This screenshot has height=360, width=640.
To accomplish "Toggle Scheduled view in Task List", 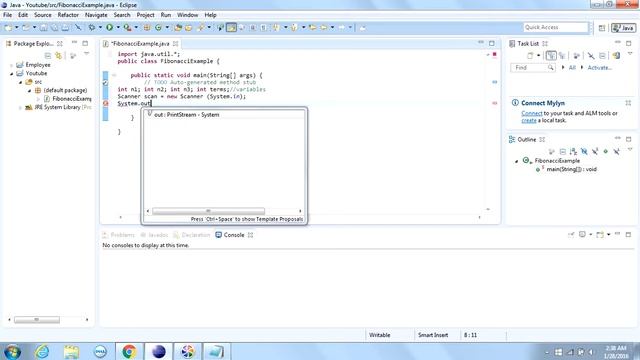I will (x=562, y=56).
